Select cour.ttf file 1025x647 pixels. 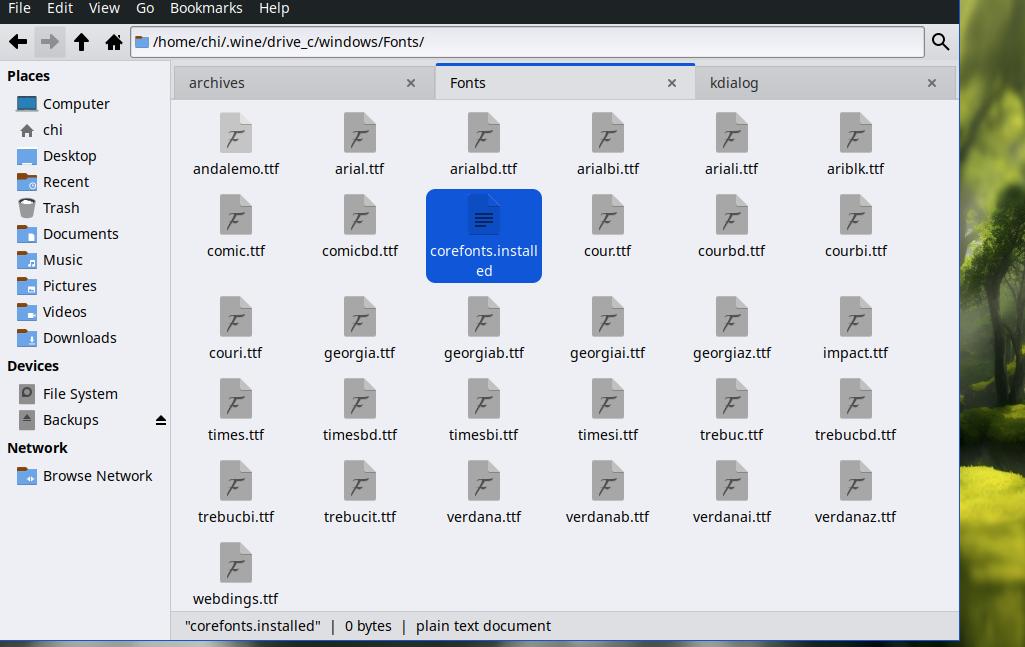pyautogui.click(x=607, y=227)
